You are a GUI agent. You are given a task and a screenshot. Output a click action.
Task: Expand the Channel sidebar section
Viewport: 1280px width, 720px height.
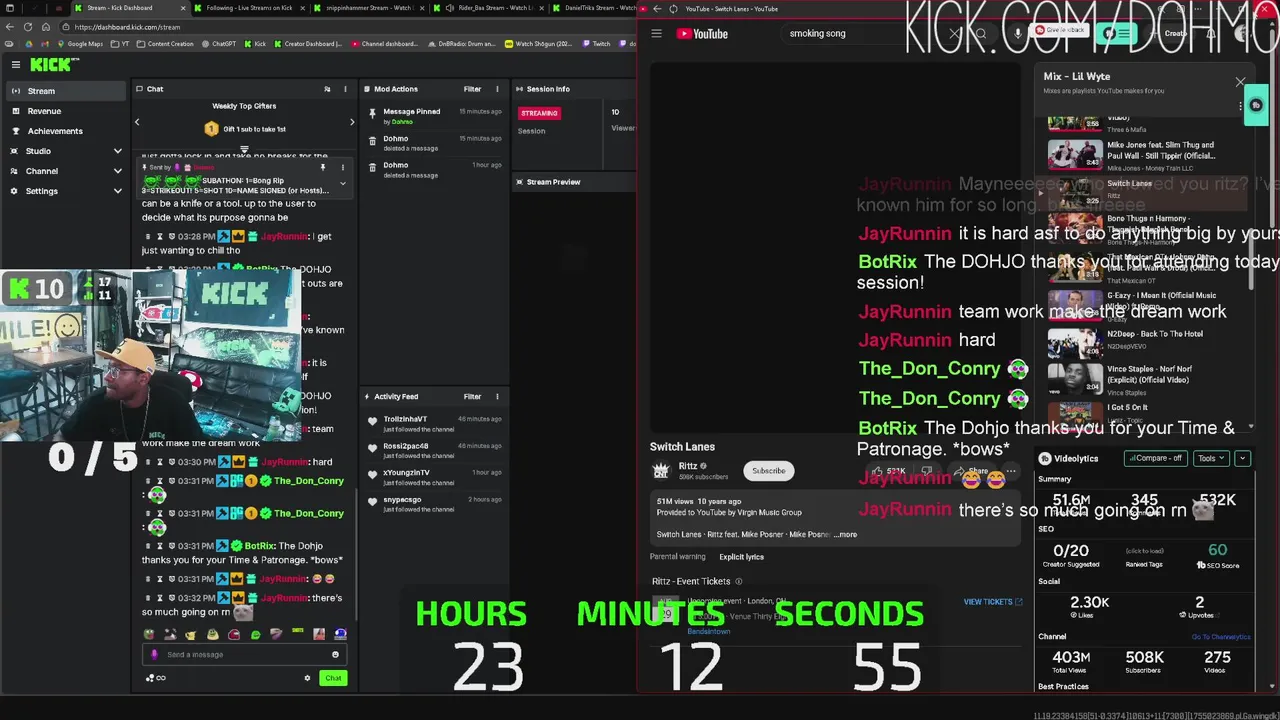pyautogui.click(x=65, y=171)
